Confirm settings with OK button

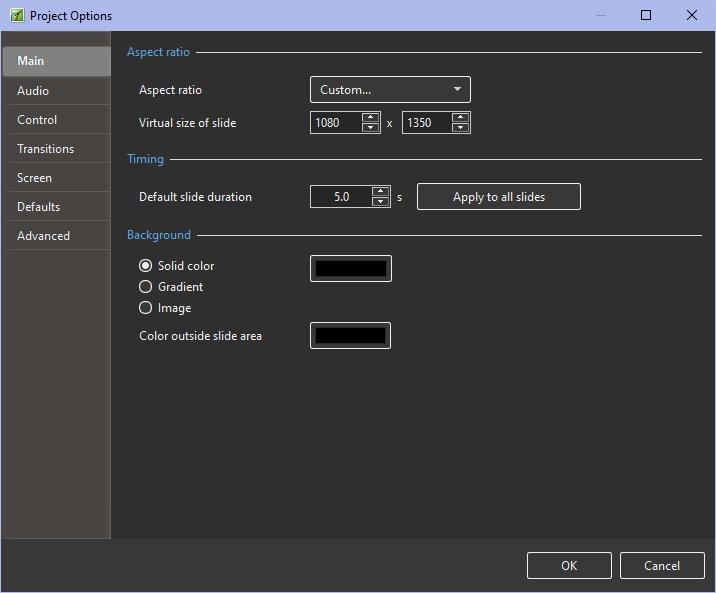click(569, 566)
